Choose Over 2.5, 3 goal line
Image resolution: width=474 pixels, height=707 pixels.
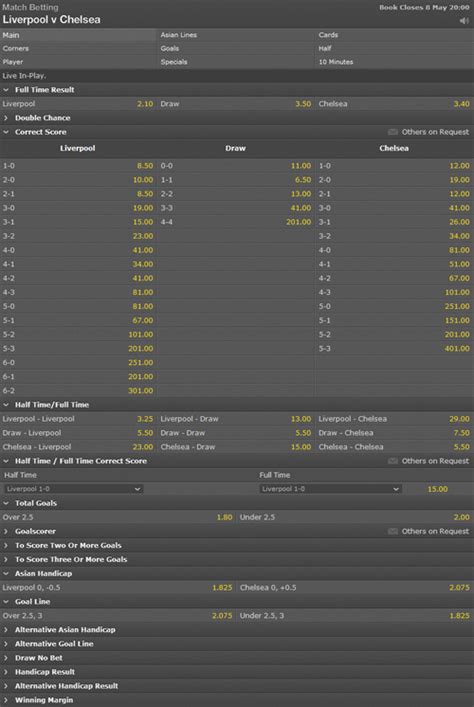[x=118, y=616]
